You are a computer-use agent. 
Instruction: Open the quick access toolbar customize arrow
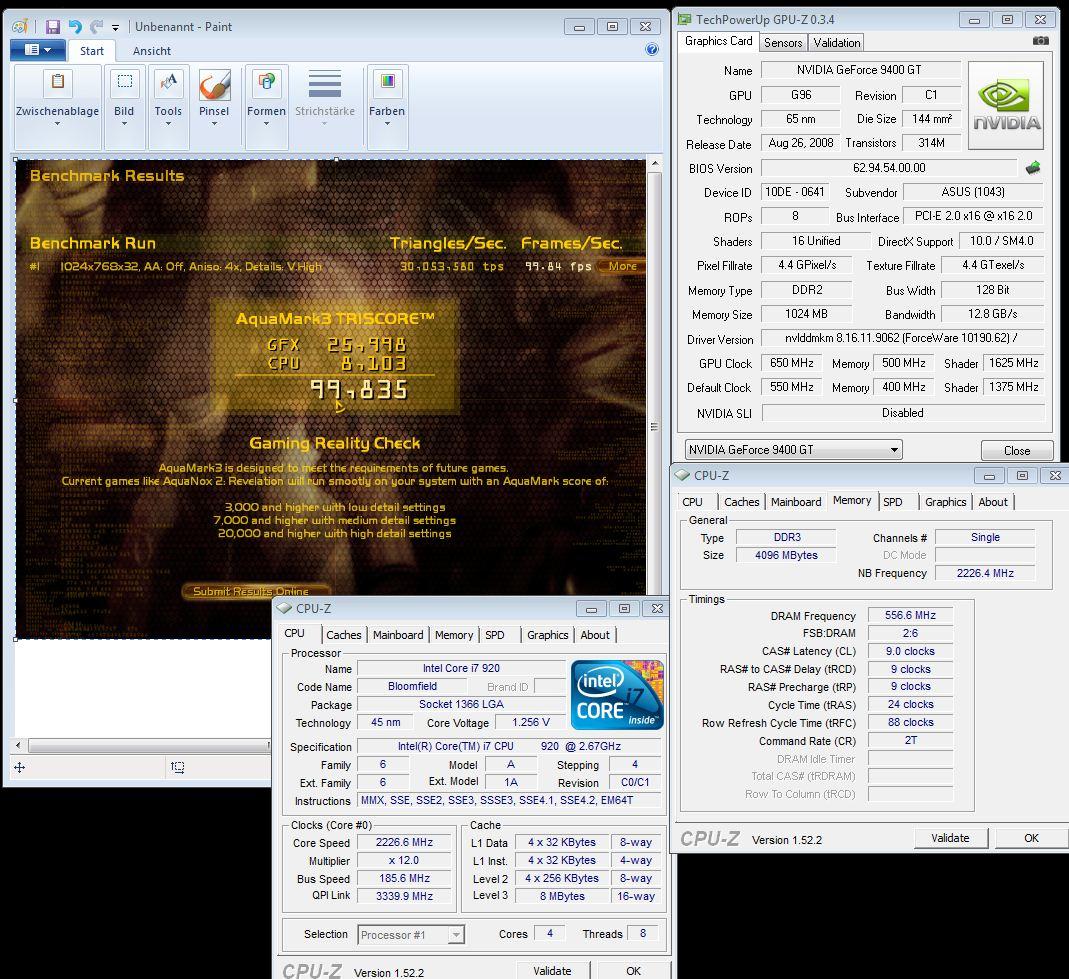tap(115, 28)
